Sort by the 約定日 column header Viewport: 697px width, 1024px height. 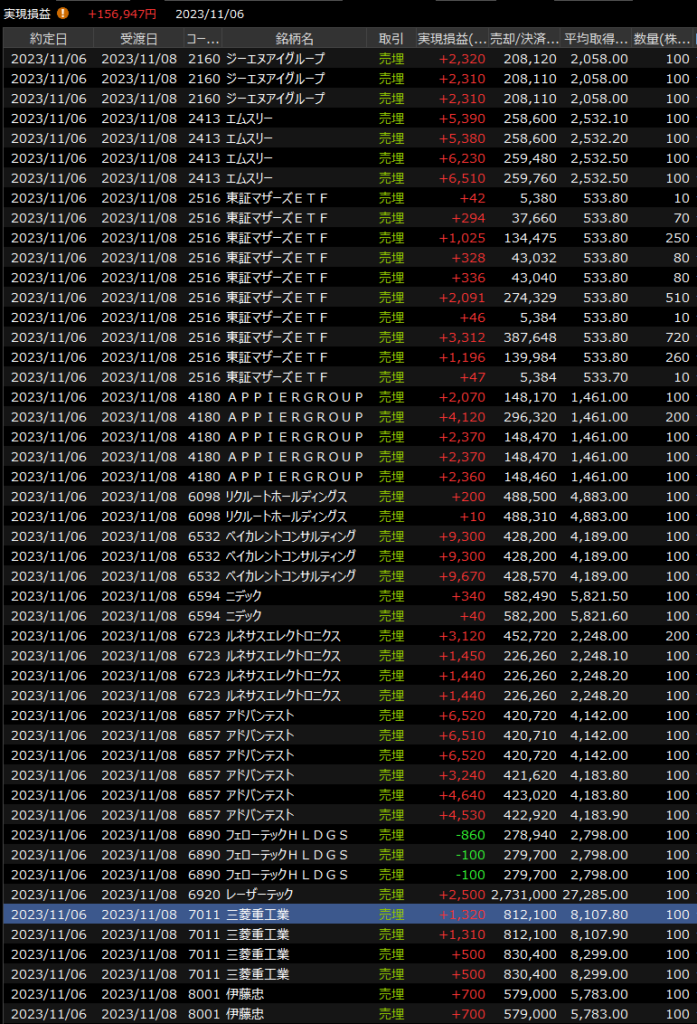[x=49, y=39]
